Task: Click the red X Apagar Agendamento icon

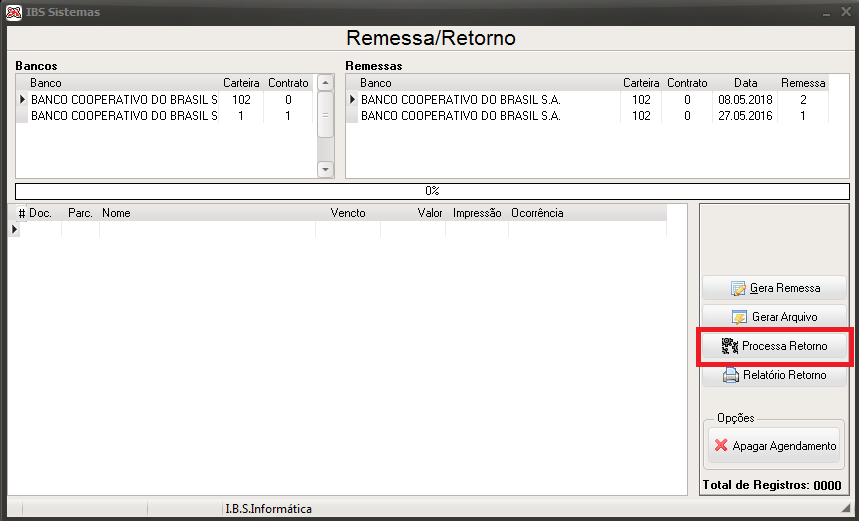Action: [721, 445]
